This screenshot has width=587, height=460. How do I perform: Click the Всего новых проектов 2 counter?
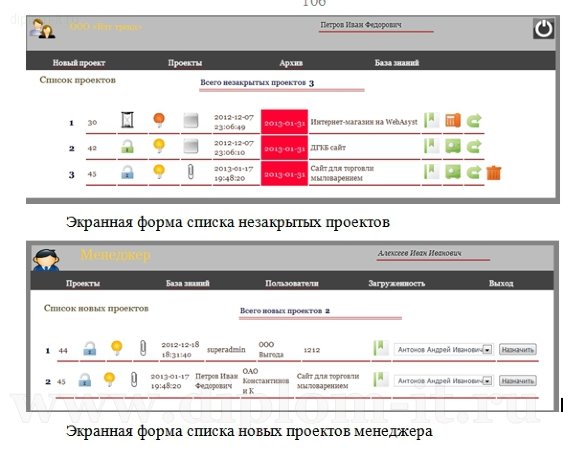(x=285, y=311)
